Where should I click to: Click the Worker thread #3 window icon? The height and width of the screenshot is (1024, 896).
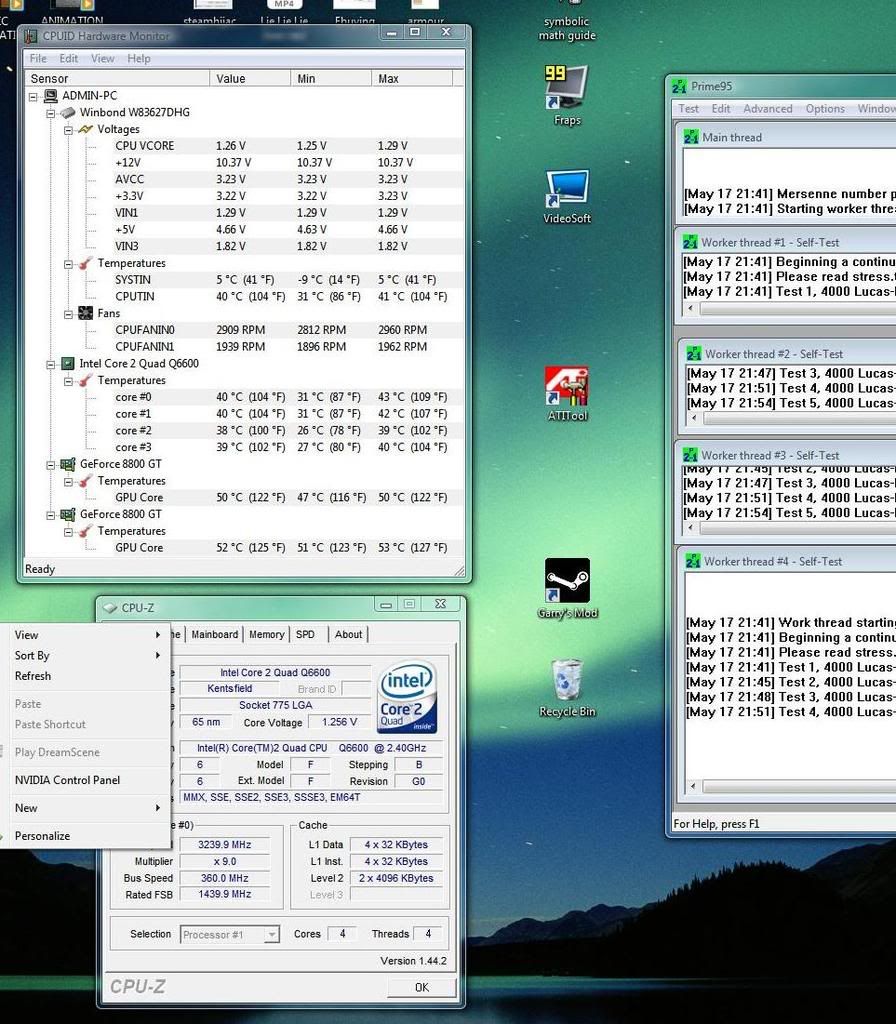(x=690, y=455)
